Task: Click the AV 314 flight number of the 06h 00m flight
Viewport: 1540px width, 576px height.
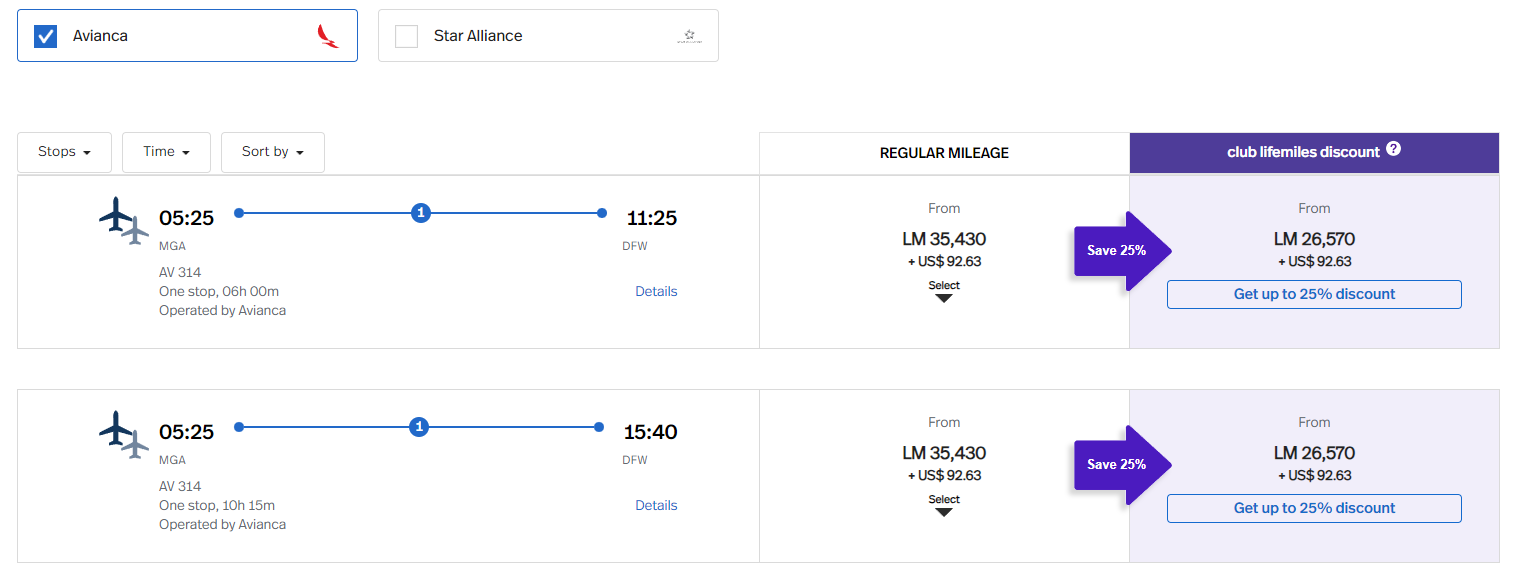Action: click(180, 273)
